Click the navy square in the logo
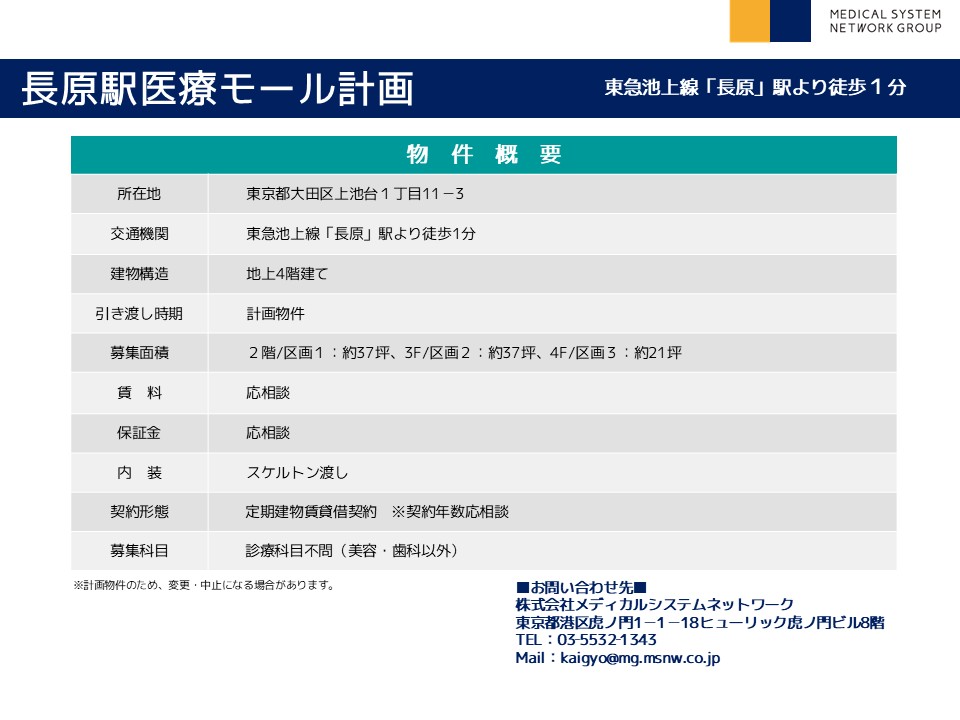Image resolution: width=960 pixels, height=720 pixels. point(790,21)
